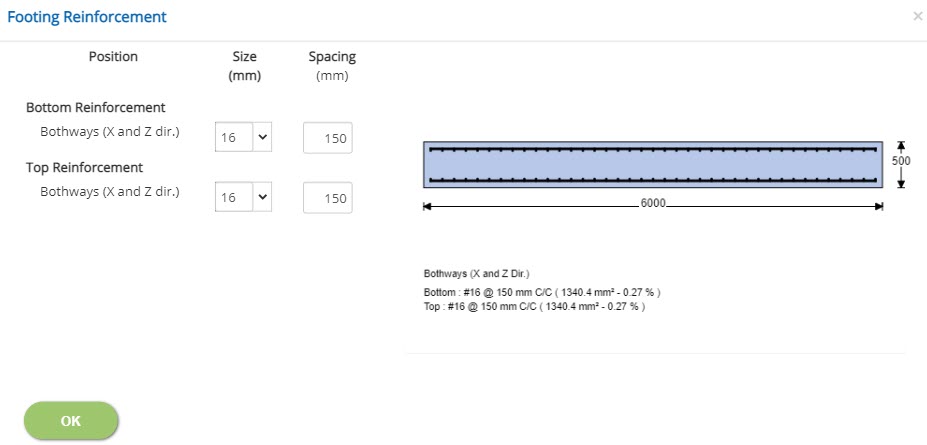Click the Position column header
Viewport: 927px width, 445px height.
coord(113,57)
